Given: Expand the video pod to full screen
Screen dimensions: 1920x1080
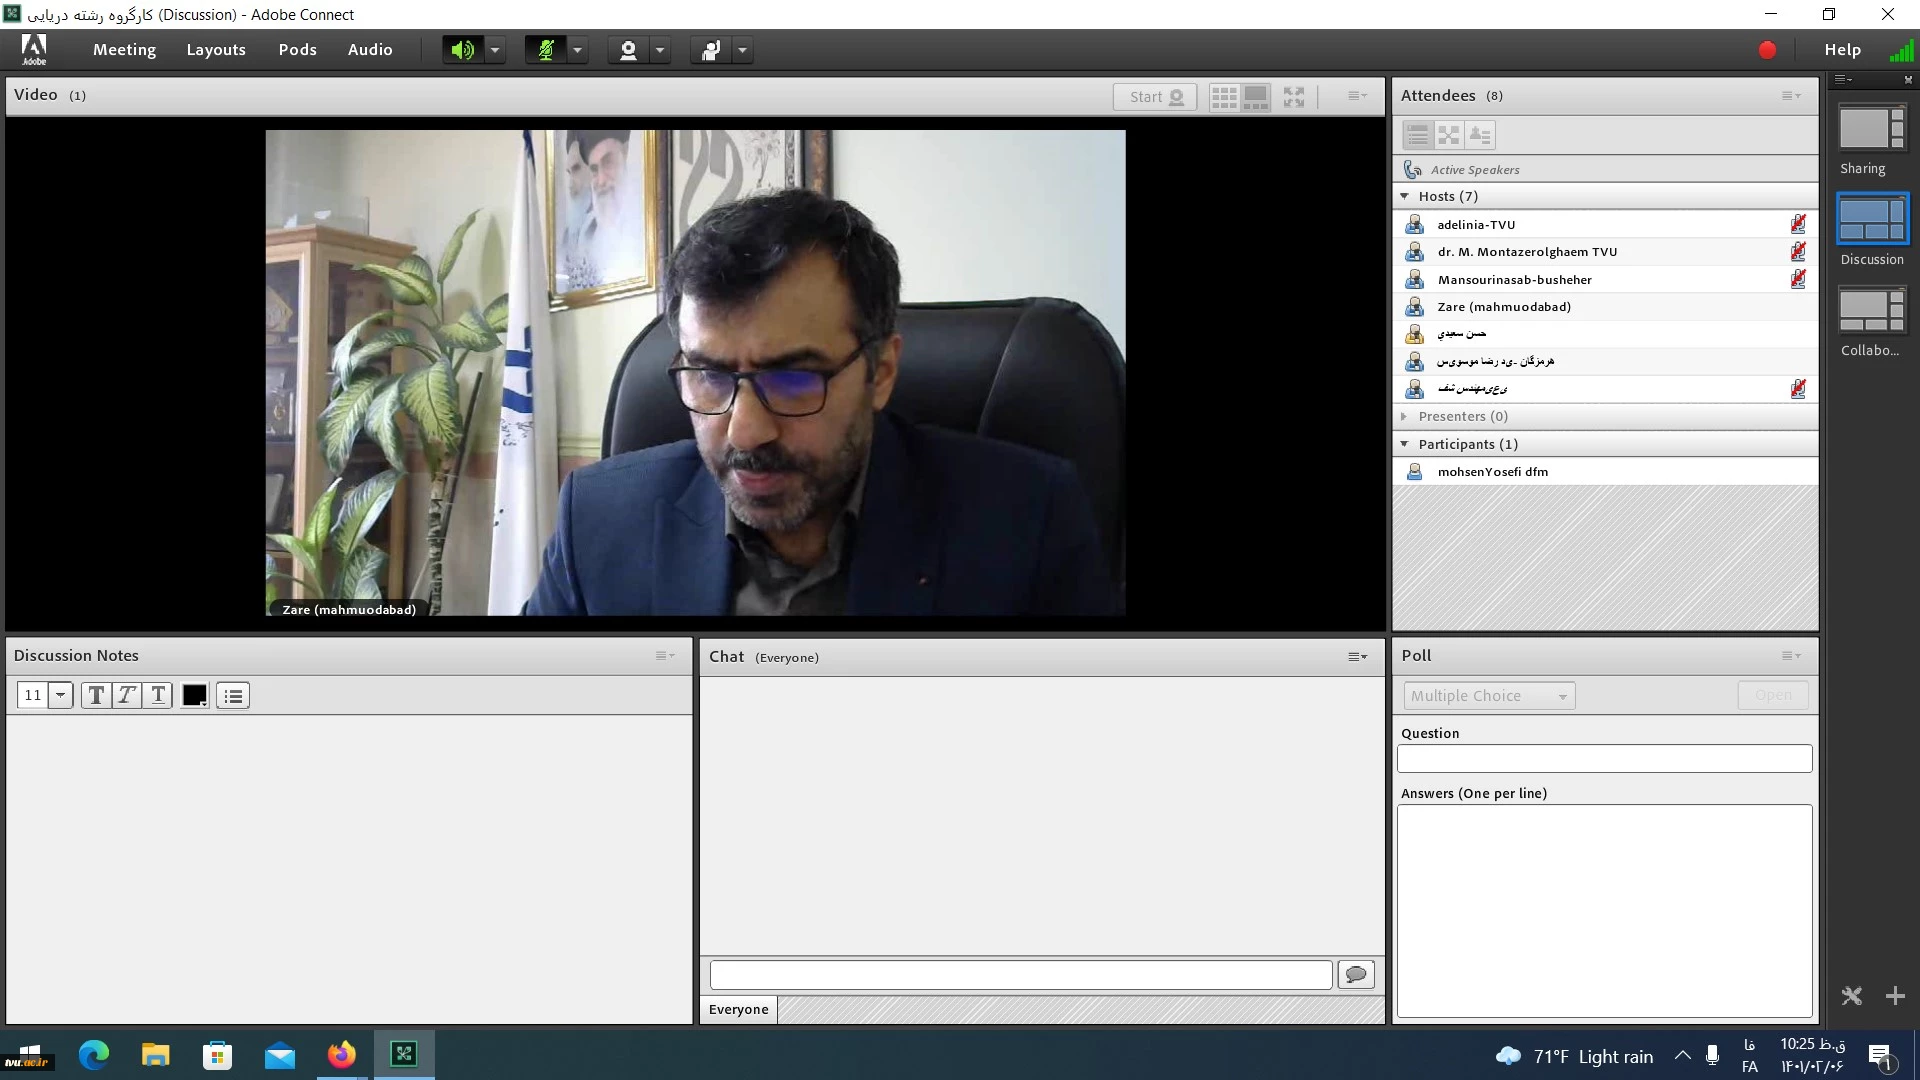Looking at the screenshot, I should pos(1294,97).
